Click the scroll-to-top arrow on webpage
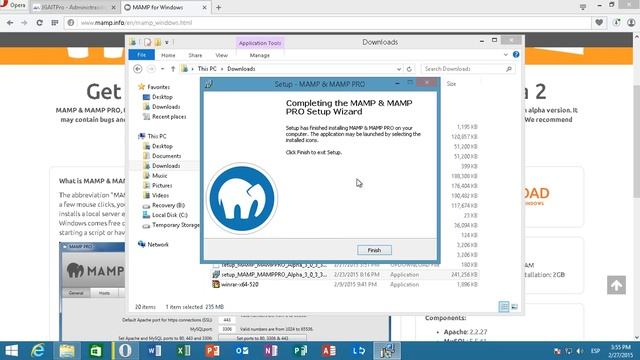 pyautogui.click(x=616, y=285)
